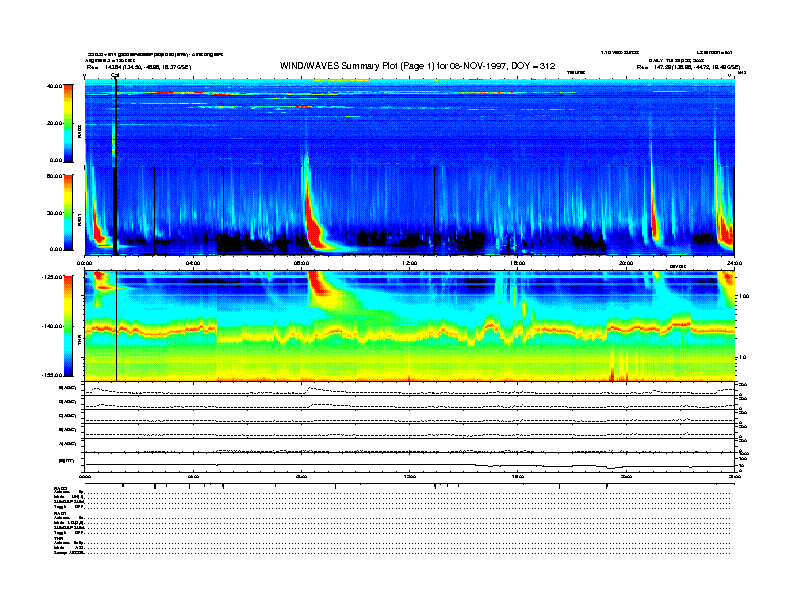Click the vertical RAD2 axis label beside its color scale

(x=79, y=131)
